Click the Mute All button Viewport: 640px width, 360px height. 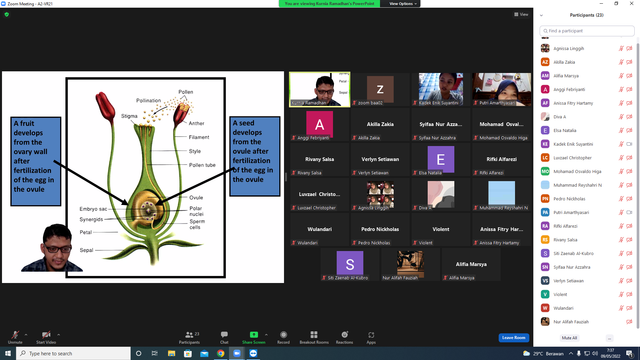569,338
